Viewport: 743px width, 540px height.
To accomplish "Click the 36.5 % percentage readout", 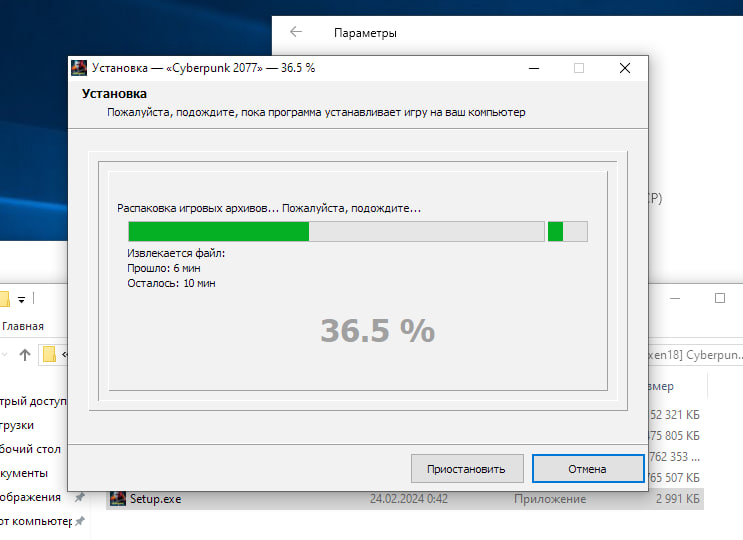I will click(378, 330).
